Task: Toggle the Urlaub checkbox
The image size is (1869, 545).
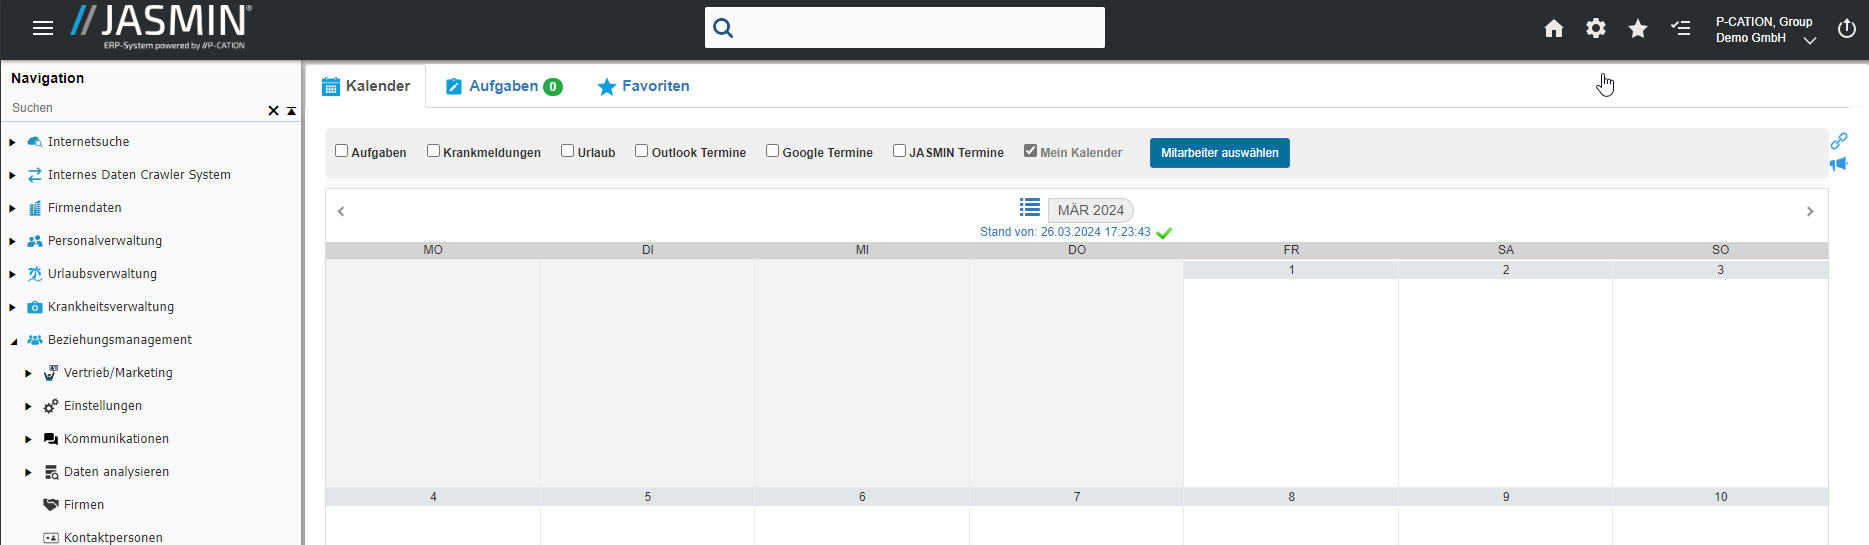Action: tap(568, 151)
